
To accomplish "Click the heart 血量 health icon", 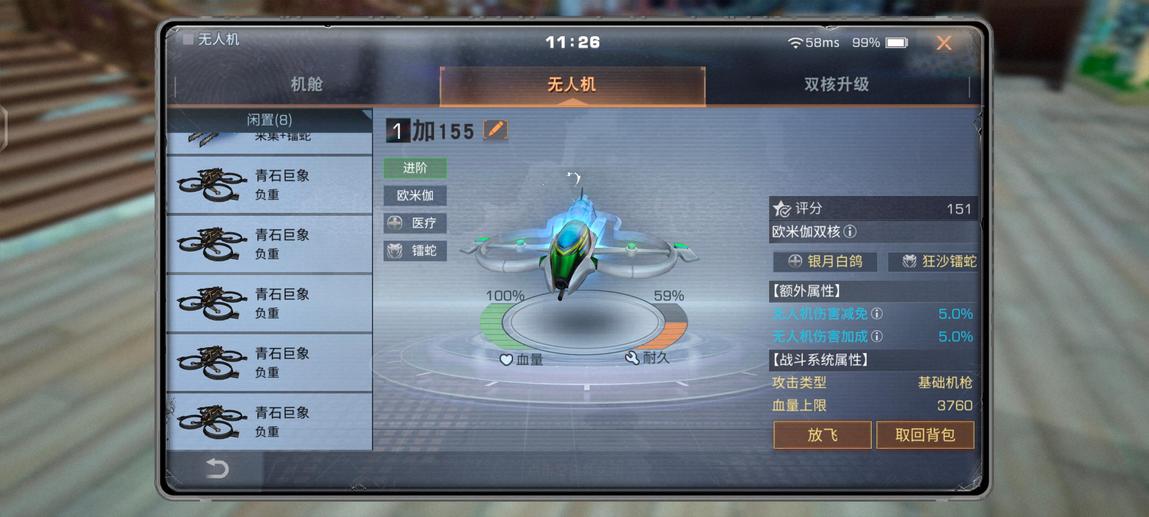I will click(506, 360).
